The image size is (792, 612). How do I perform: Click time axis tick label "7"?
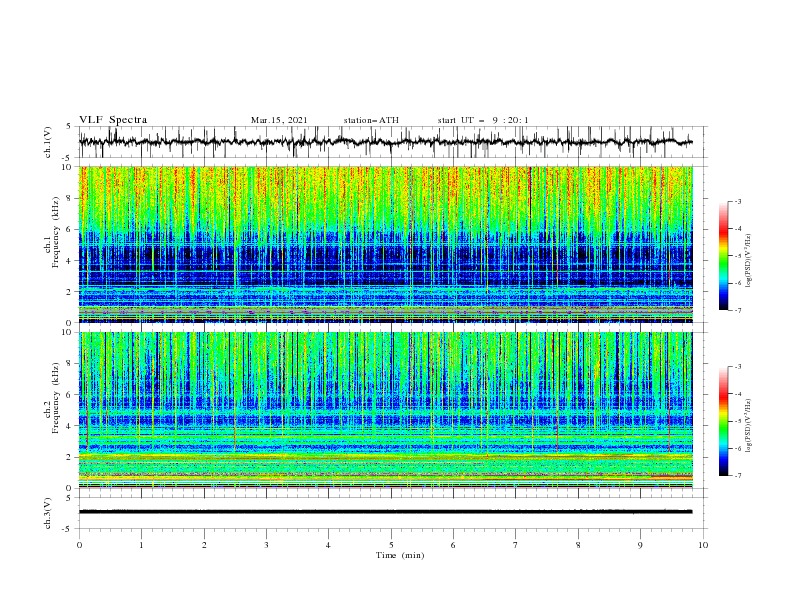(x=516, y=545)
